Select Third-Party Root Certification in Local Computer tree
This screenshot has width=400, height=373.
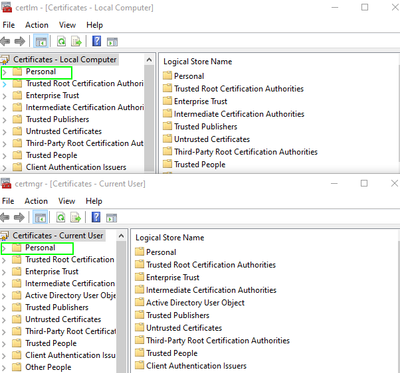click(x=85, y=143)
